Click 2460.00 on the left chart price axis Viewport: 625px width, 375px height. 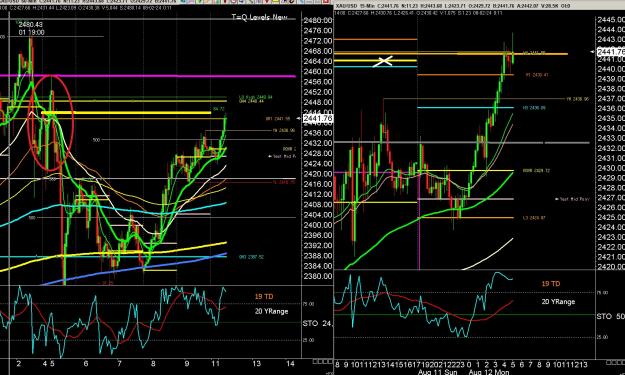(x=318, y=72)
